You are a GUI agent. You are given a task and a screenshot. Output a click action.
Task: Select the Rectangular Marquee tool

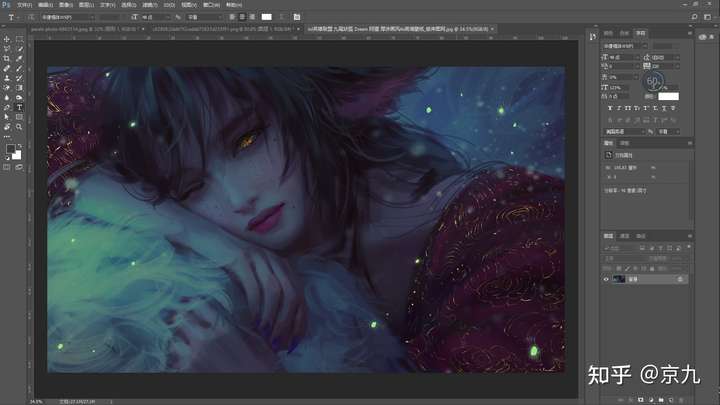point(19,39)
